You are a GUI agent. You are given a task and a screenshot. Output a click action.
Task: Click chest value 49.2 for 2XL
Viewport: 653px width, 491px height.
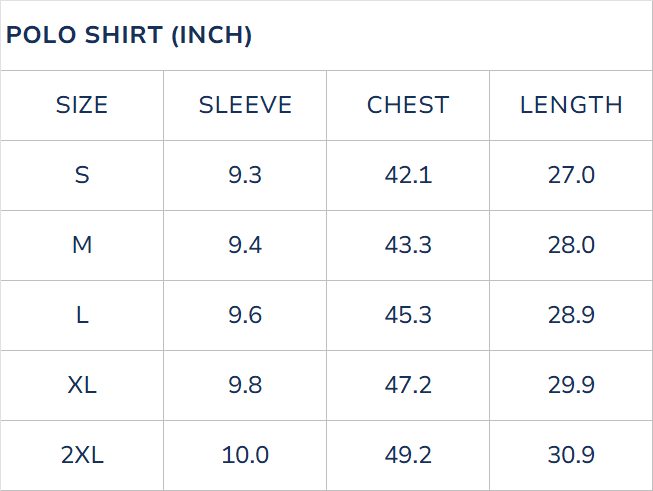tap(408, 455)
